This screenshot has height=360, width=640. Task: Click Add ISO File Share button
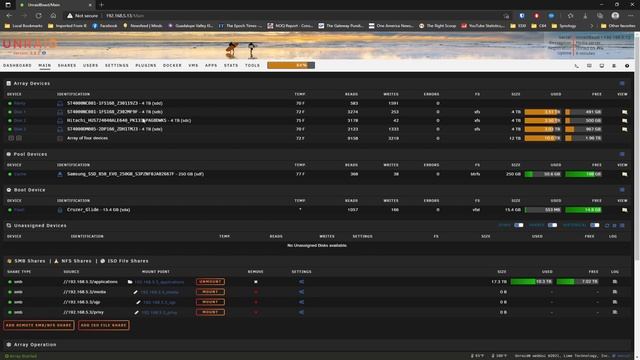(x=104, y=325)
